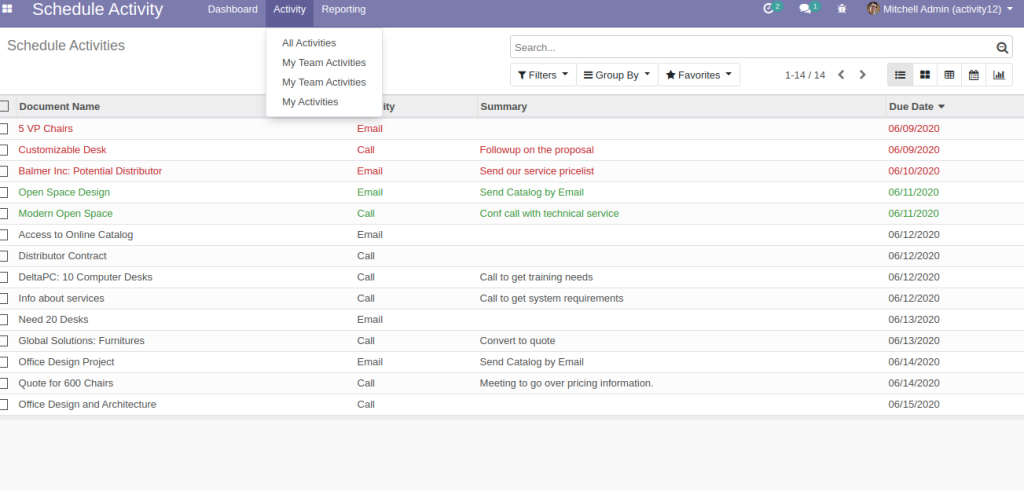The height and width of the screenshot is (491, 1024).
Task: Check the Need 20 Desks checkbox
Action: pyautogui.click(x=4, y=320)
